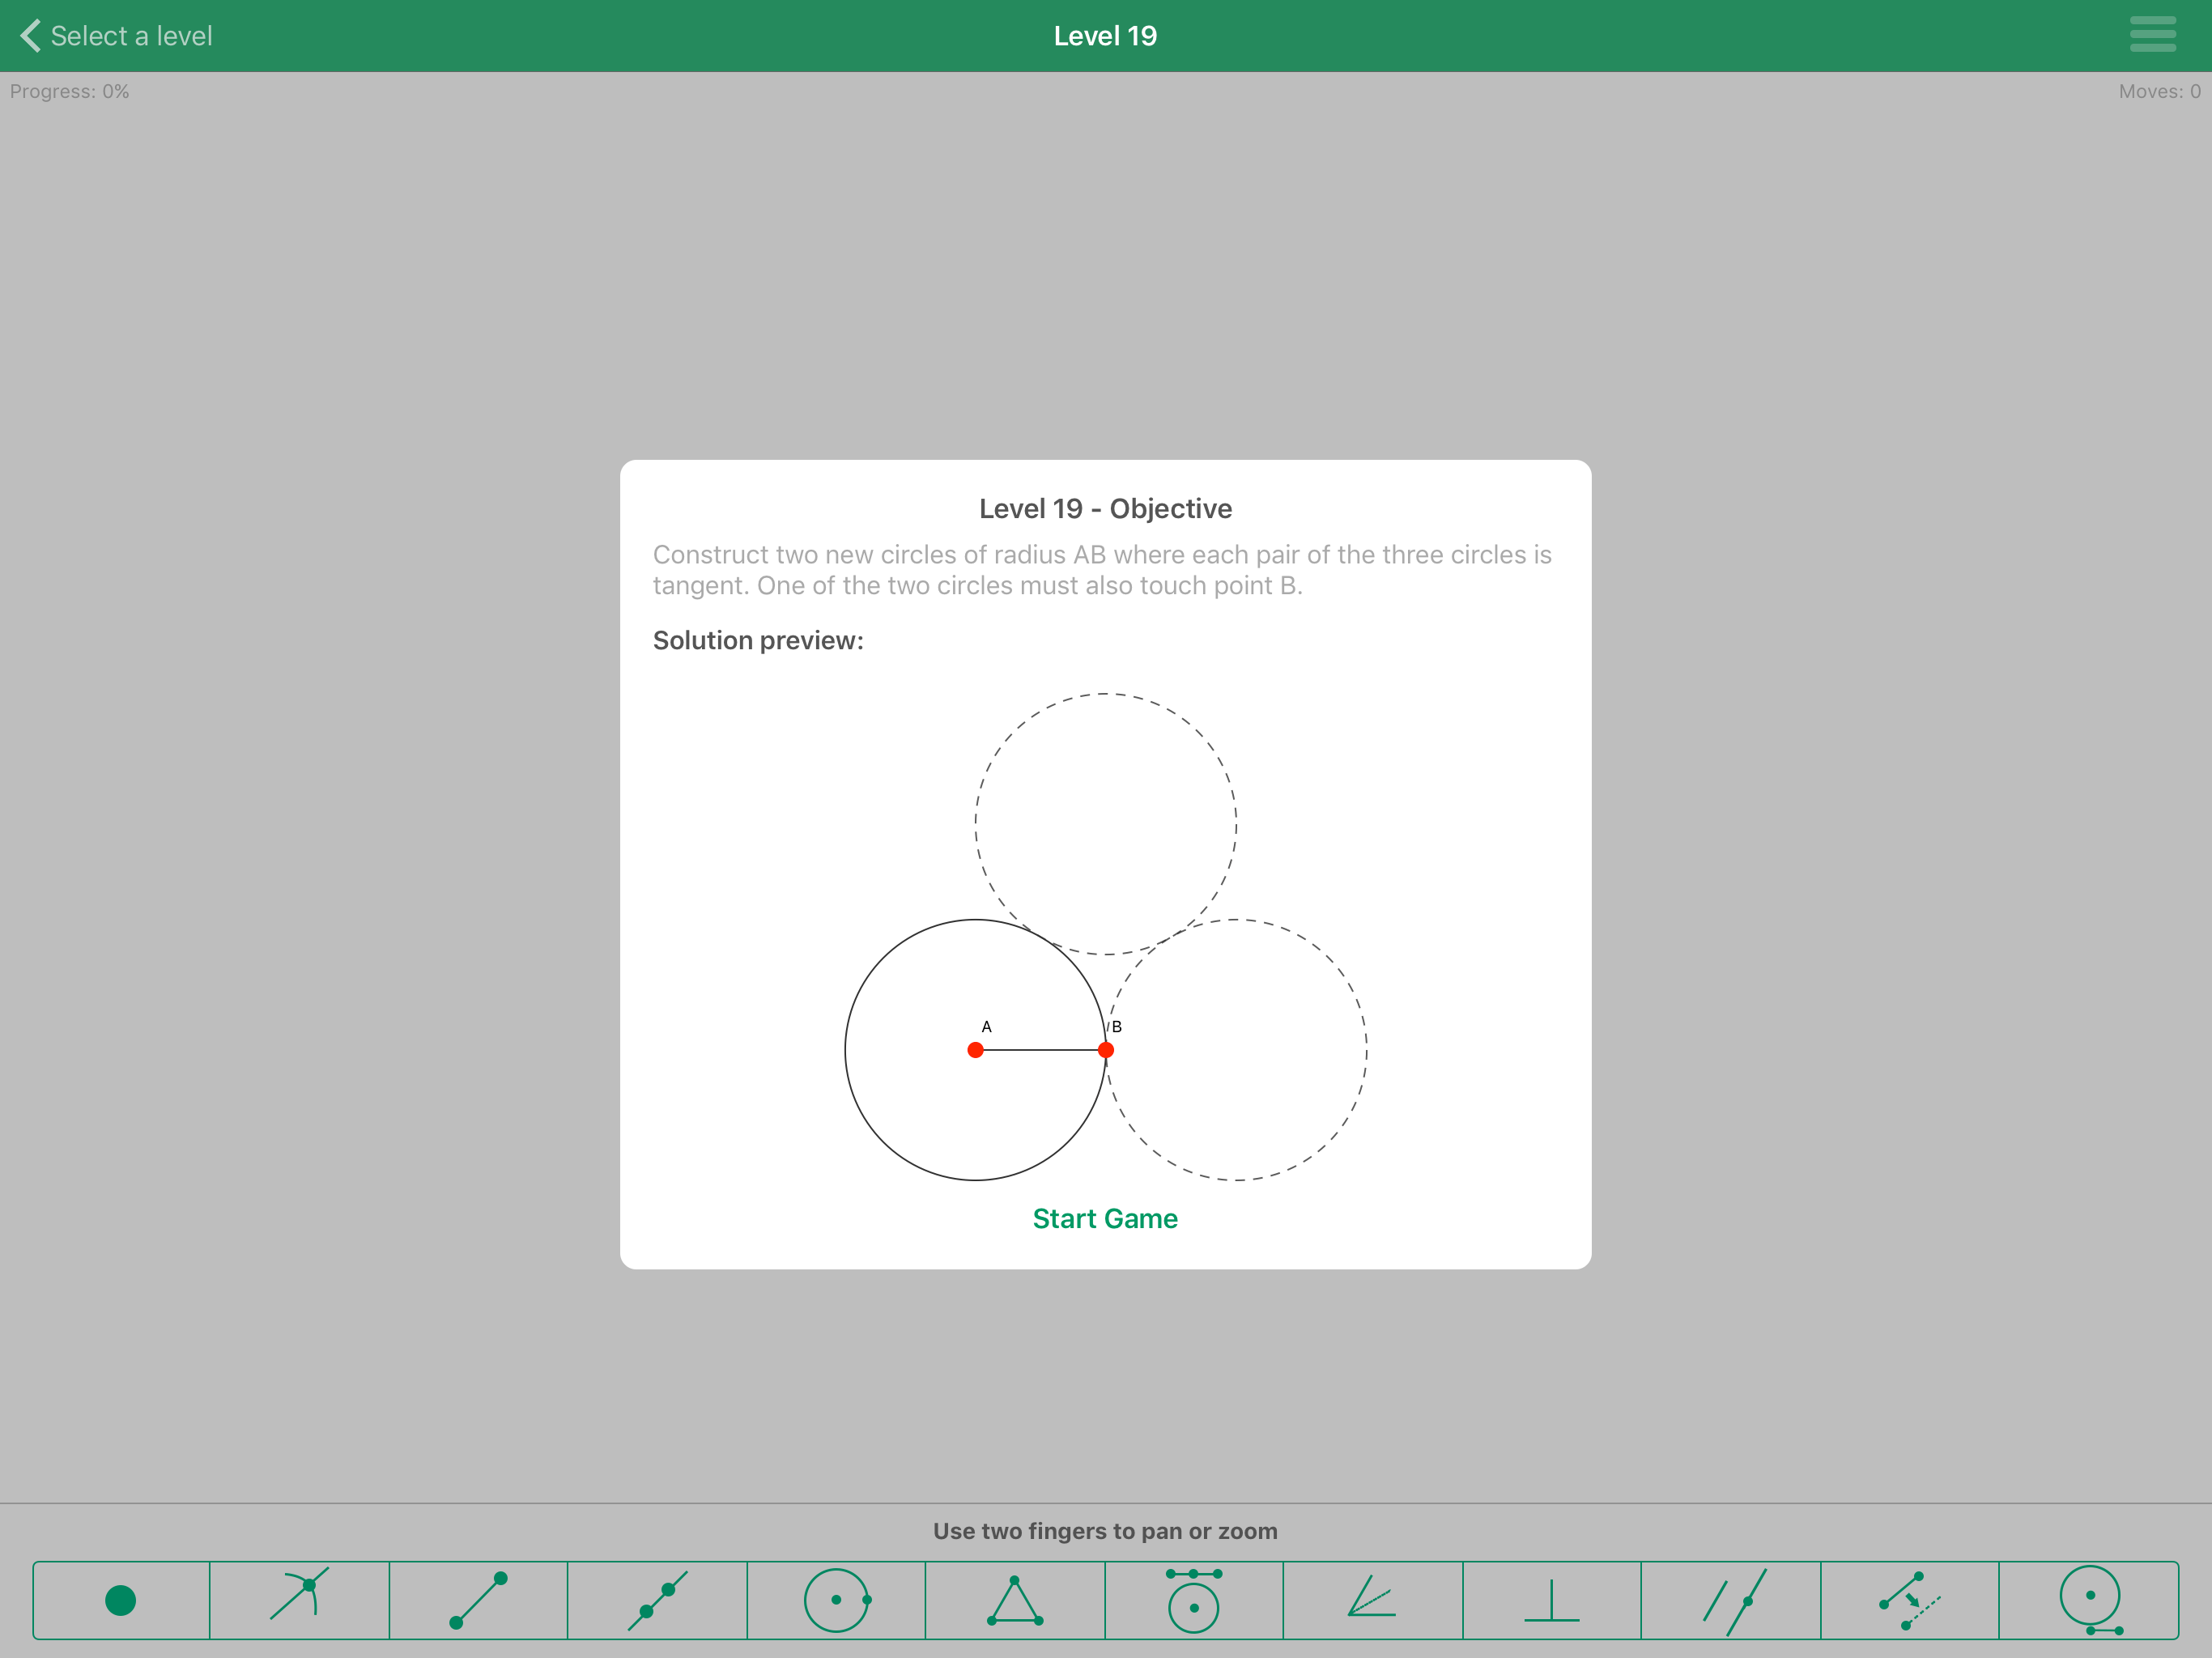Go back to Select a level
2212x1658 pixels.
pos(116,36)
